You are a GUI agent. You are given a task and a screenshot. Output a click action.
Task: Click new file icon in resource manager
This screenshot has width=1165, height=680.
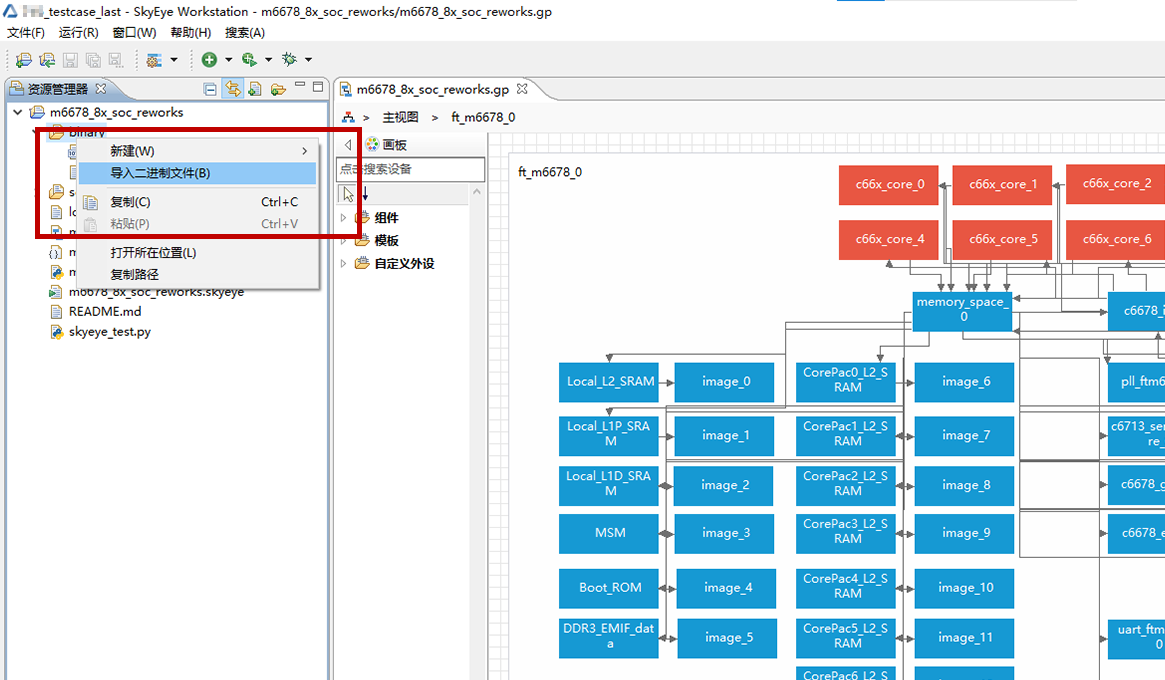click(255, 89)
